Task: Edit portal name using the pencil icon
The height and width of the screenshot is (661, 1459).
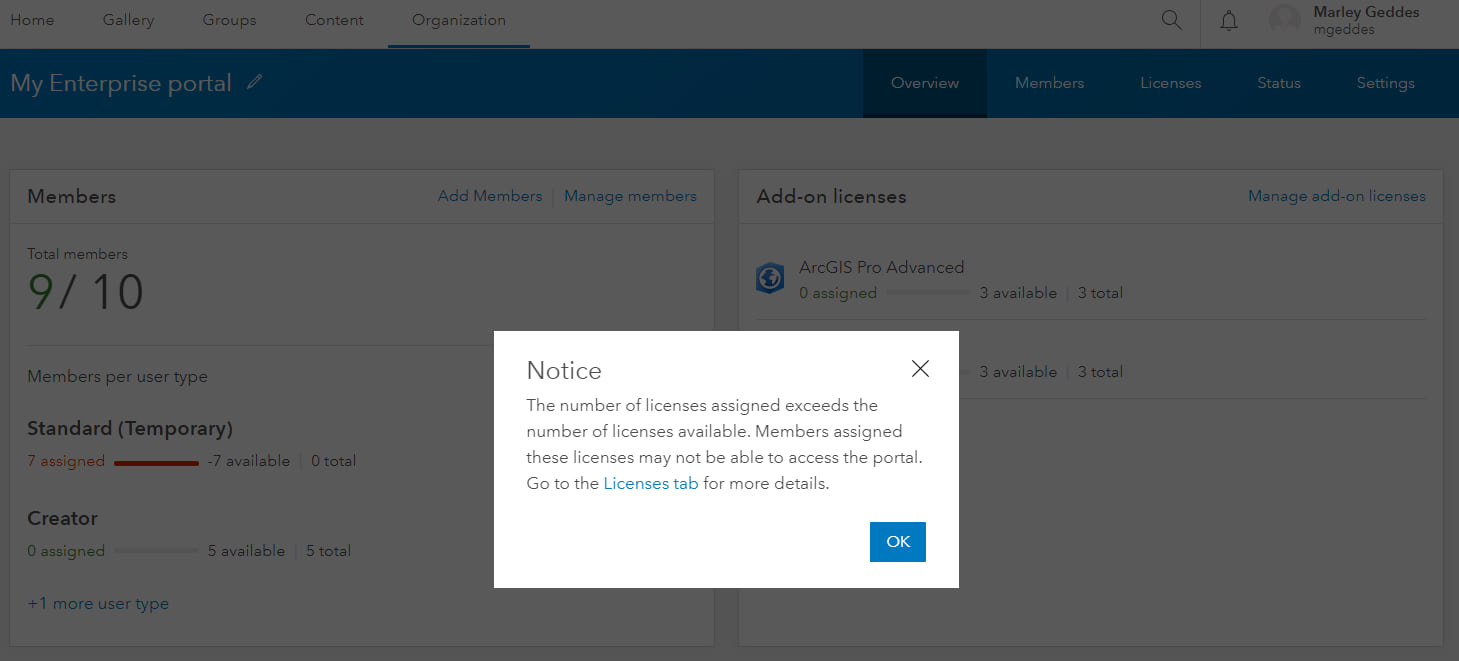Action: (256, 84)
